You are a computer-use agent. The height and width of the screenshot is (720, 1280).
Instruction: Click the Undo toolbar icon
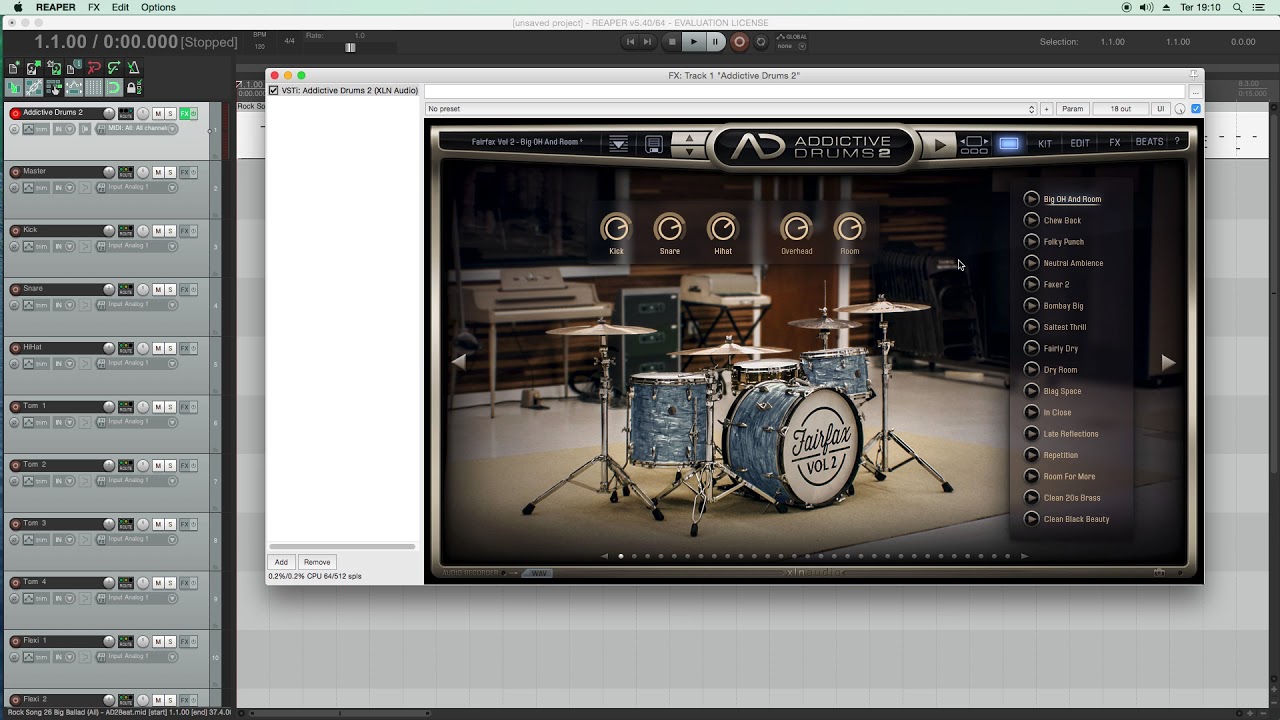coord(94,68)
